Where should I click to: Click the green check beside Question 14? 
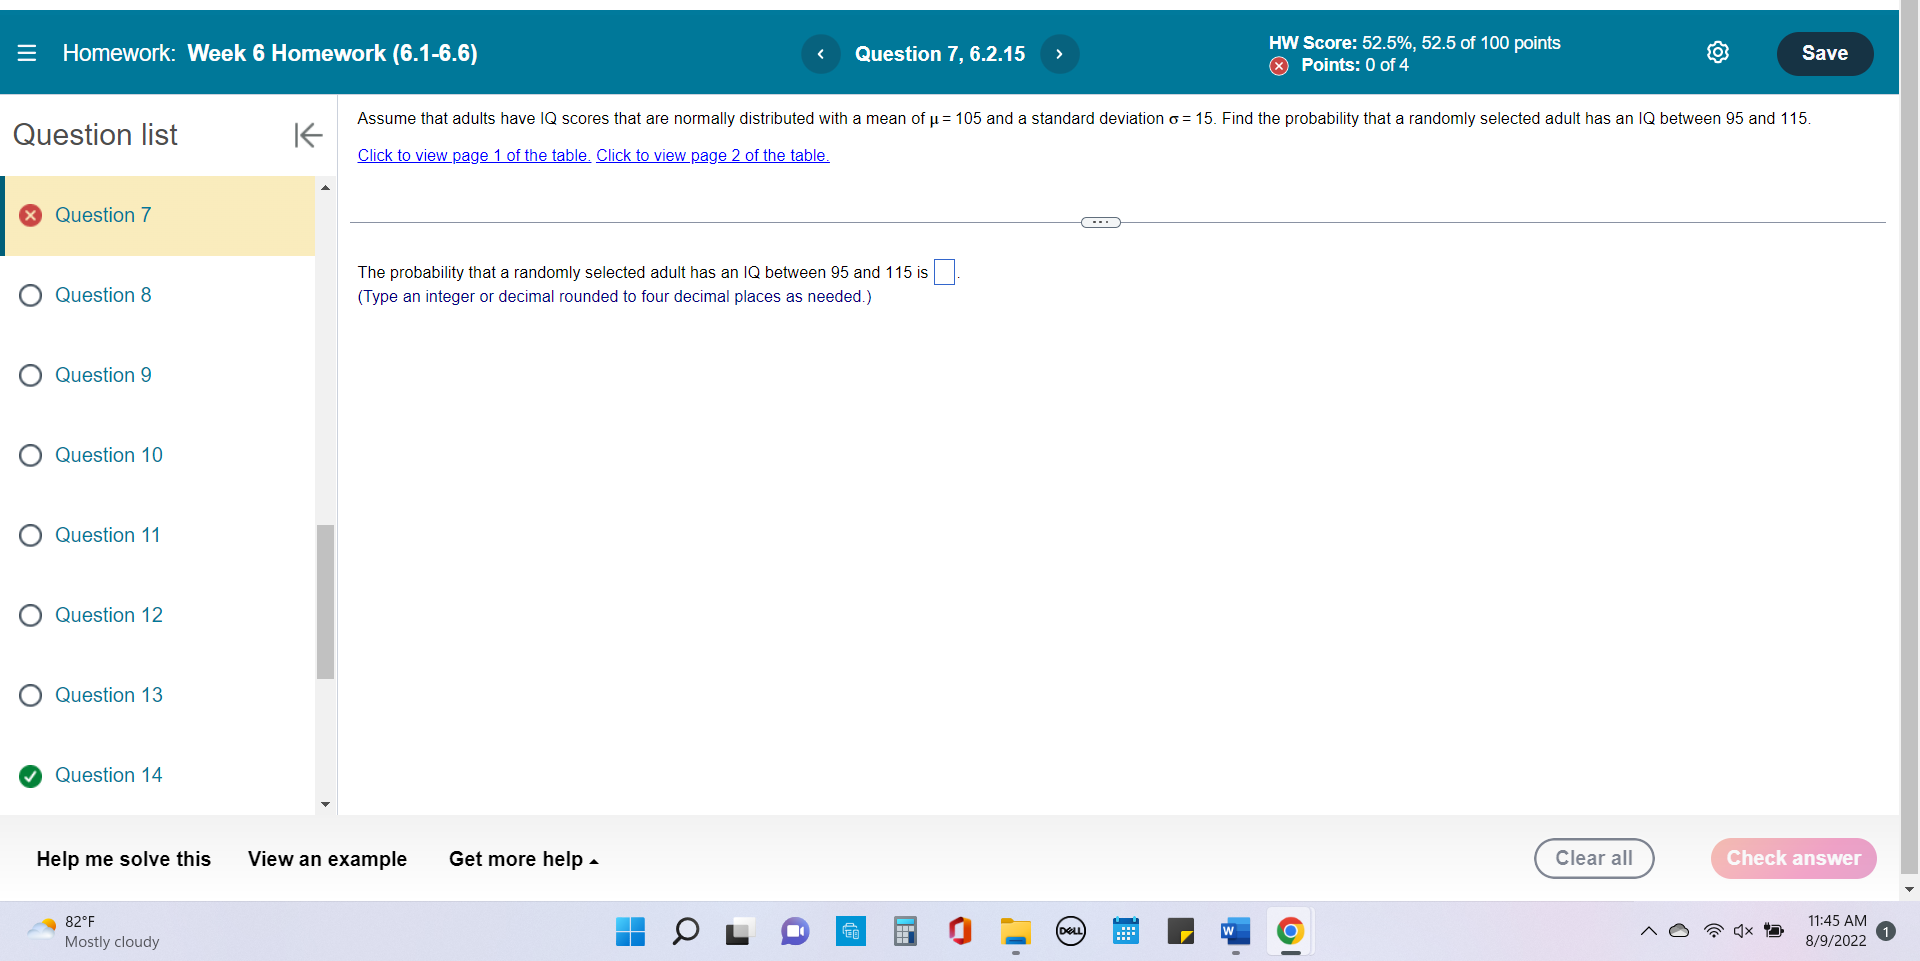tap(31, 776)
